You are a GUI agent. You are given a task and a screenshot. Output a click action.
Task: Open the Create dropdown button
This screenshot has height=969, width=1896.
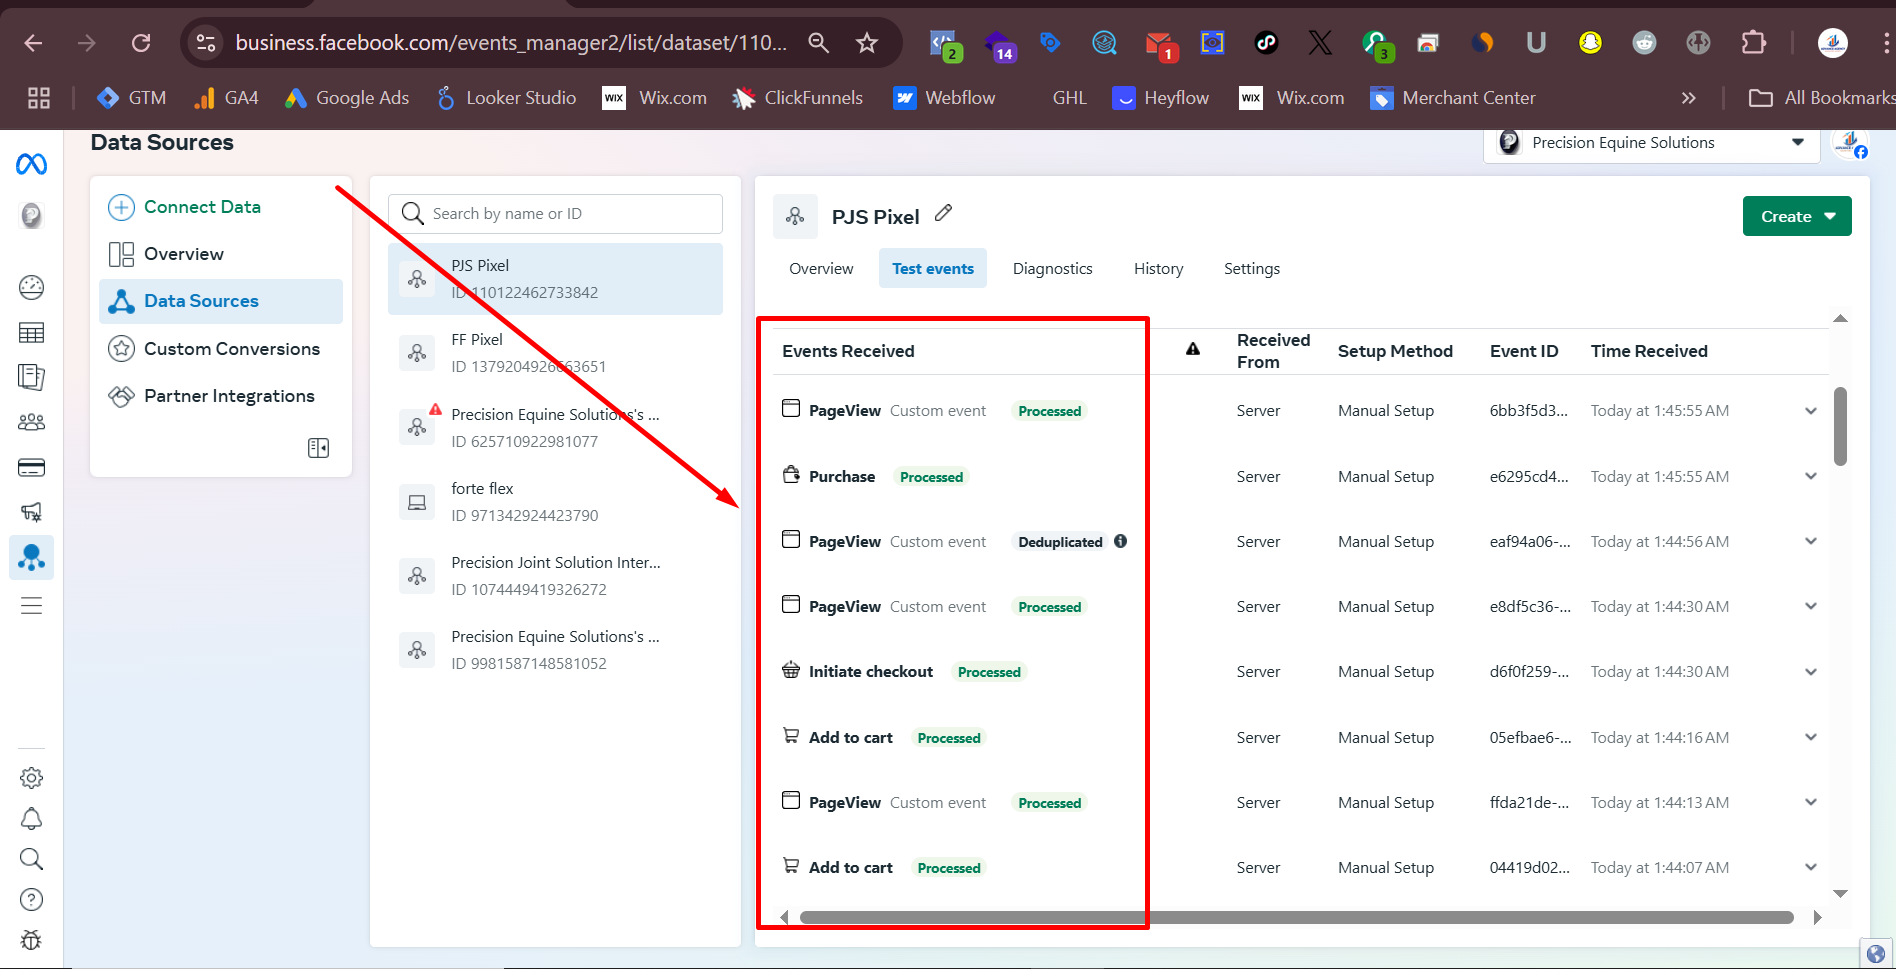[1796, 216]
